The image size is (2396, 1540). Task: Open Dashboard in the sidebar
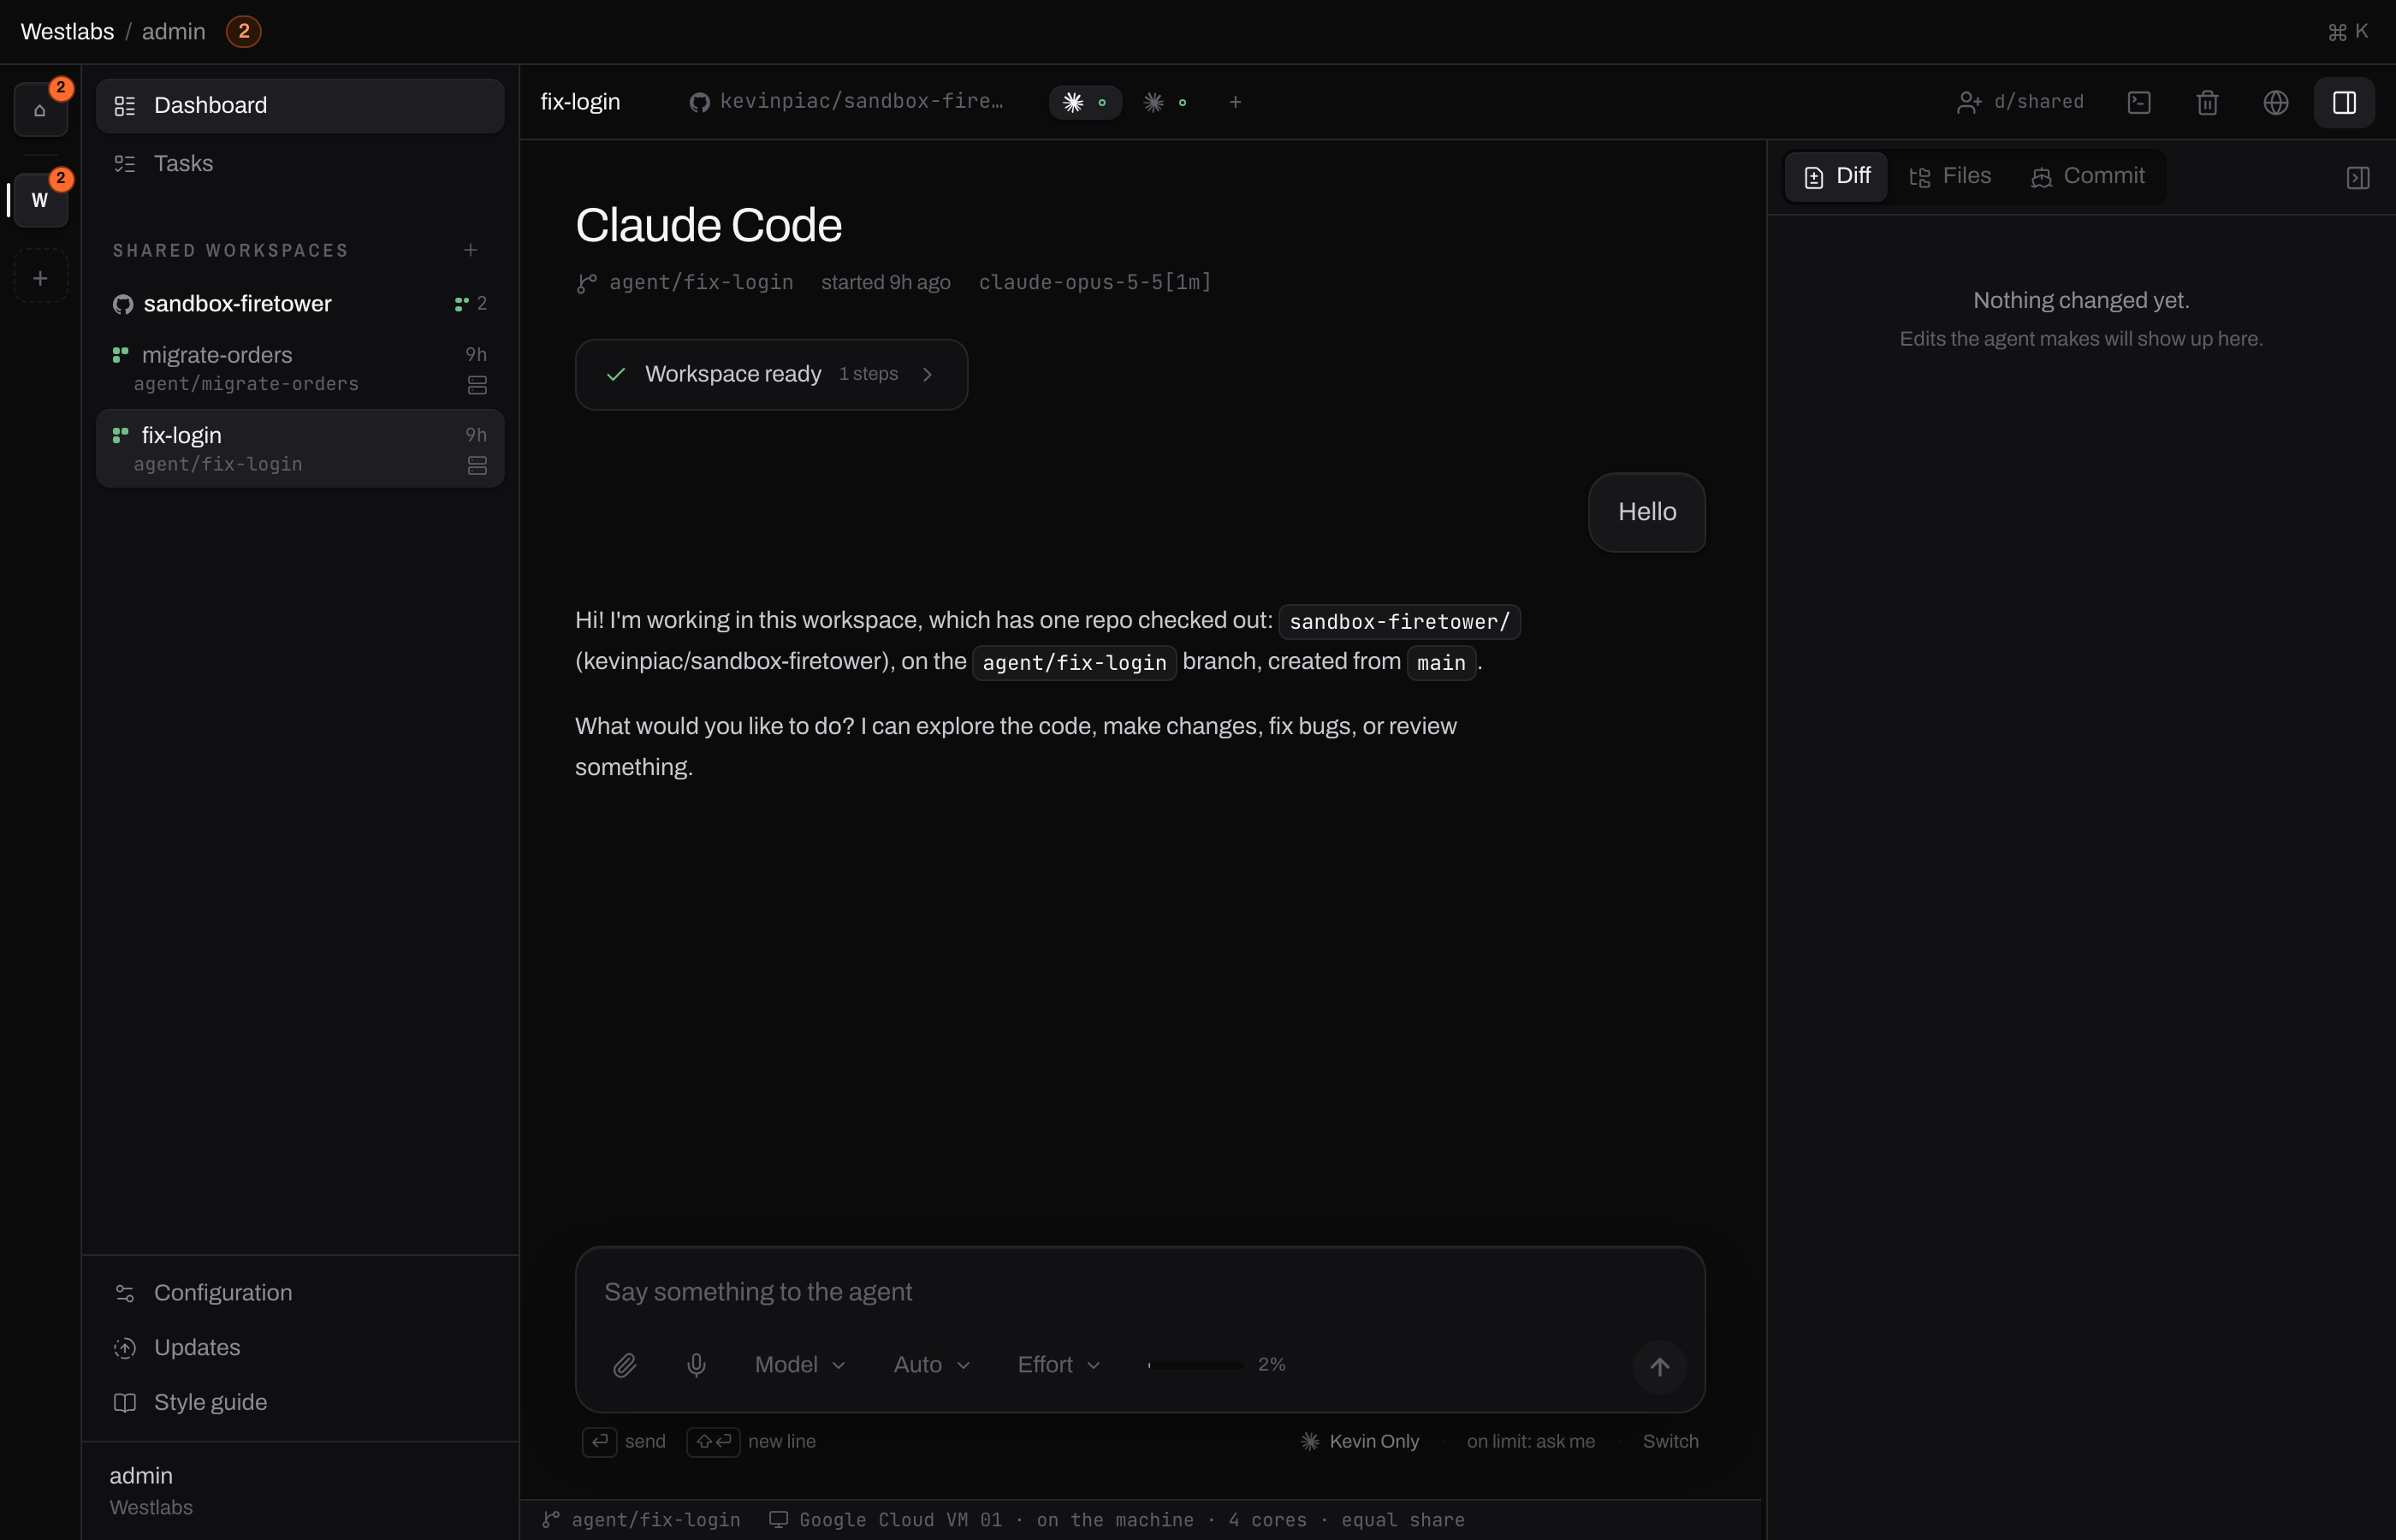pos(300,106)
